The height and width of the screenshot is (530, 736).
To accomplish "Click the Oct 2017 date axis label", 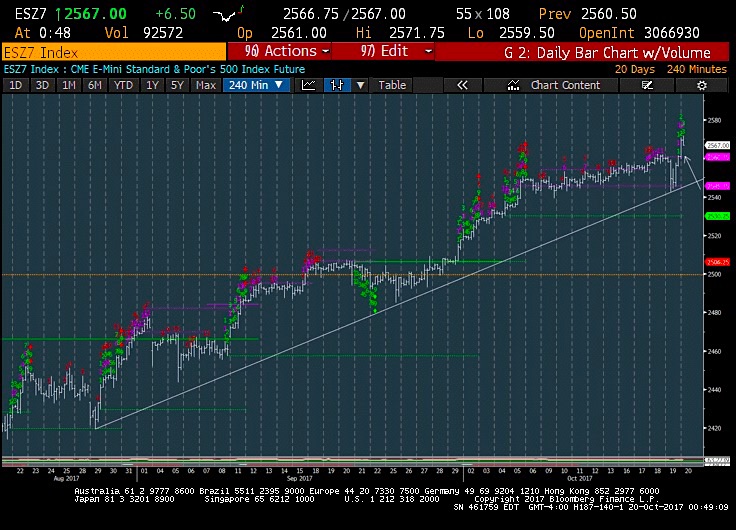I will [x=580, y=478].
